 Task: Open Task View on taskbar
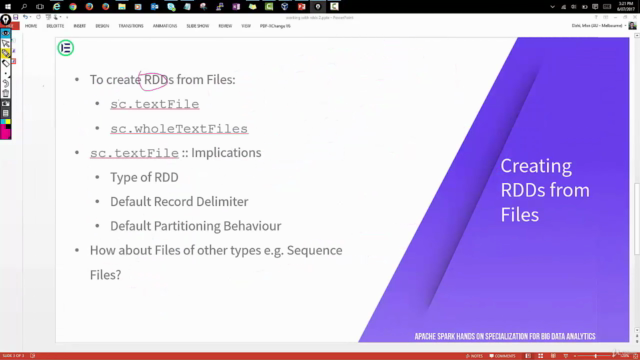(x=40, y=7)
